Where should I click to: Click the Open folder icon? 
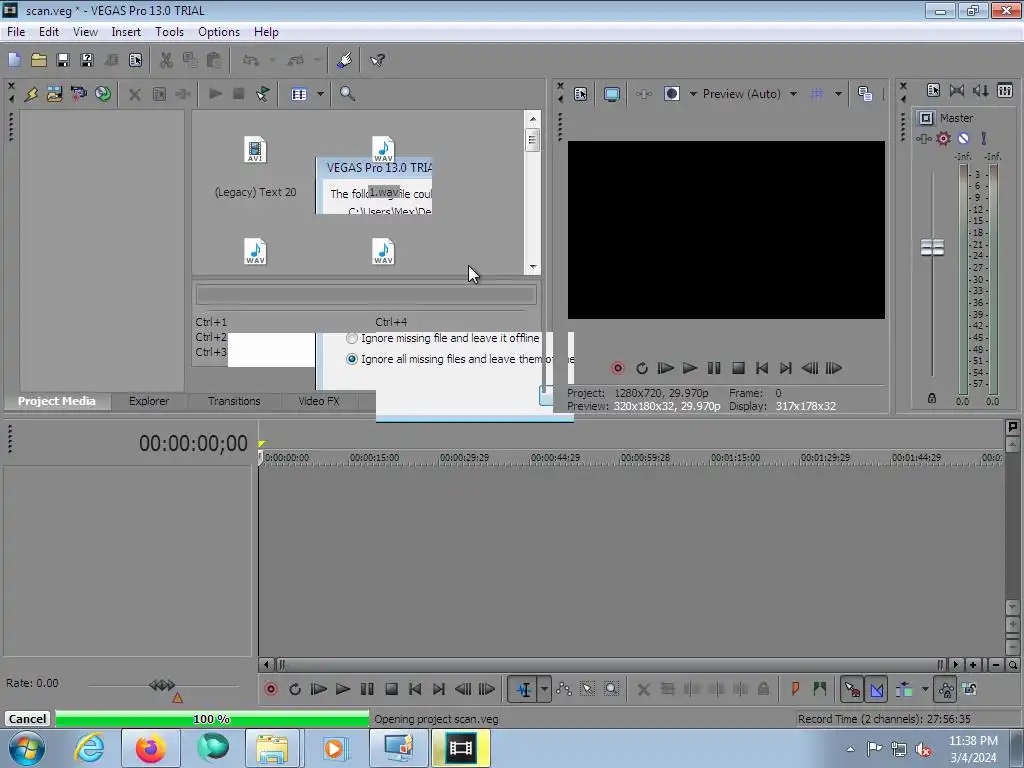(39, 60)
